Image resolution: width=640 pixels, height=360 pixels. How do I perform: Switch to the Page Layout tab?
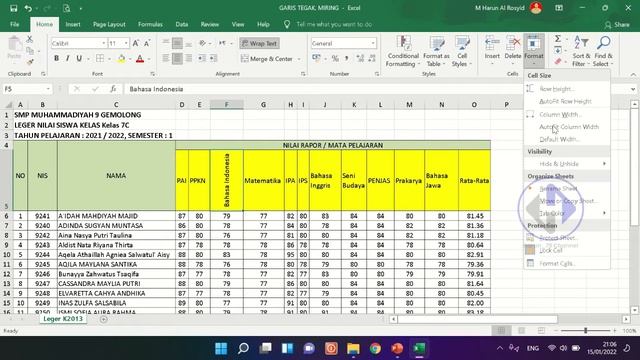tap(109, 24)
